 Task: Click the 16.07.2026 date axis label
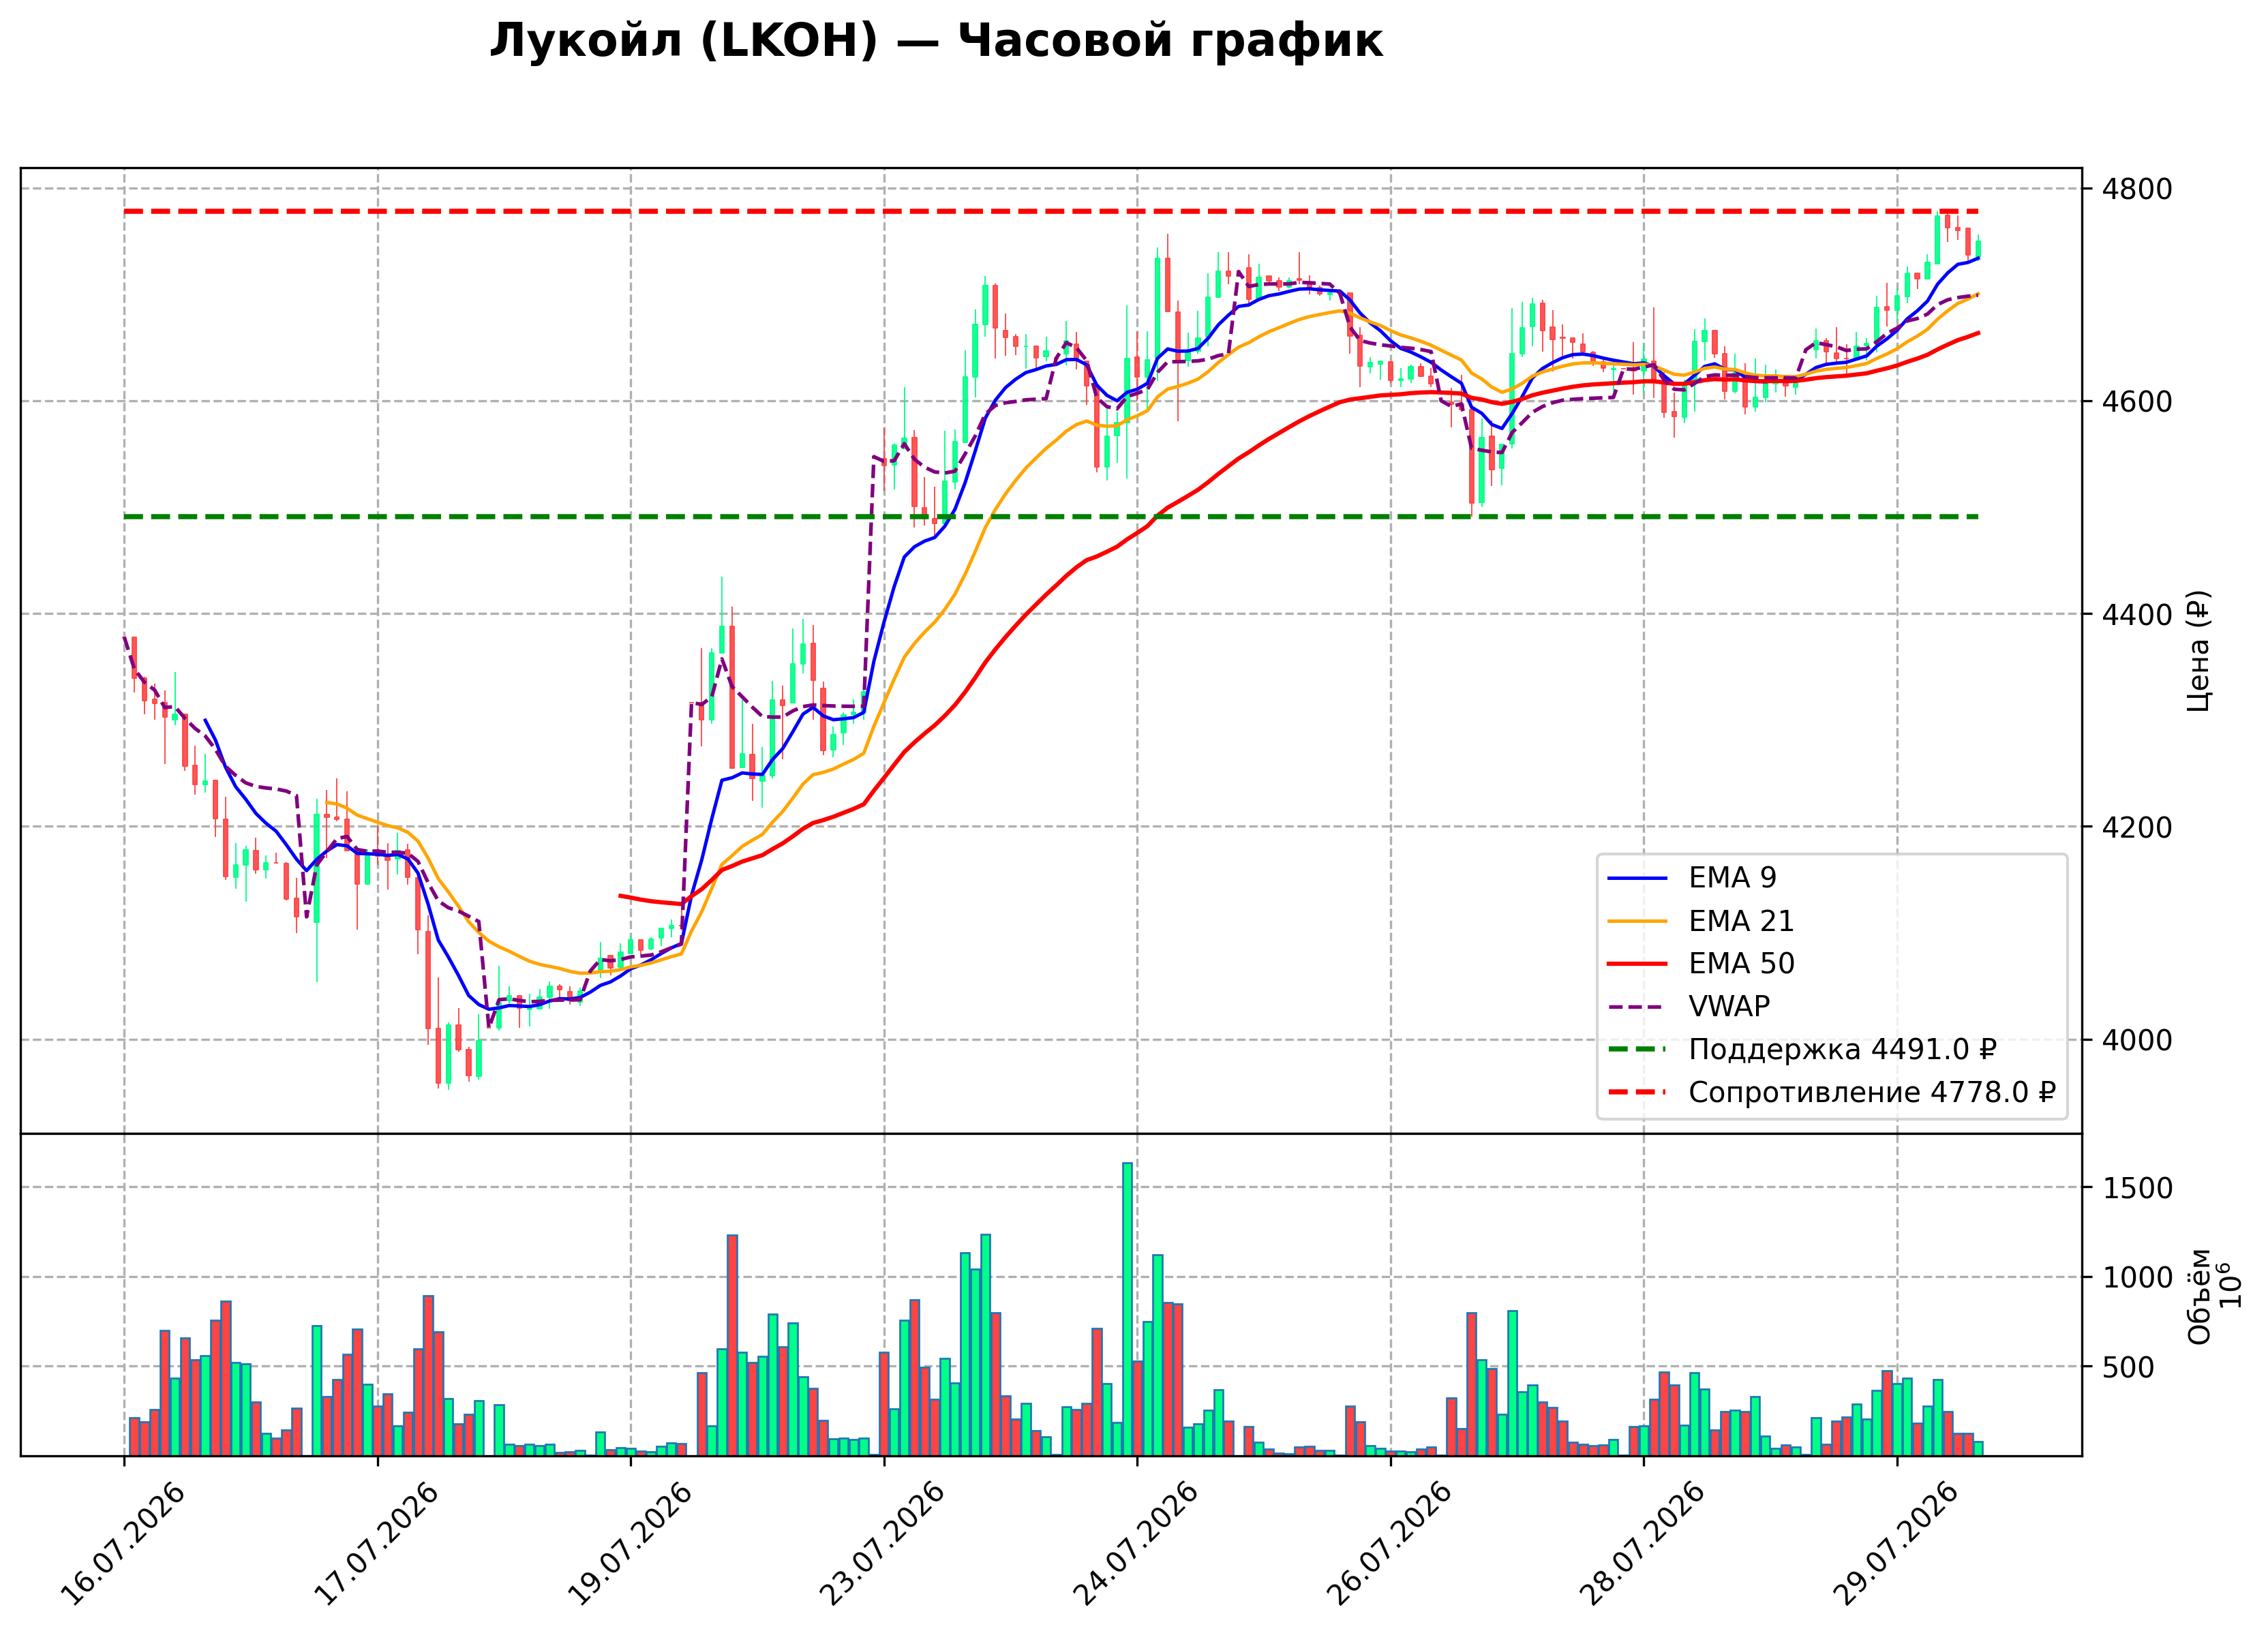122,1543
